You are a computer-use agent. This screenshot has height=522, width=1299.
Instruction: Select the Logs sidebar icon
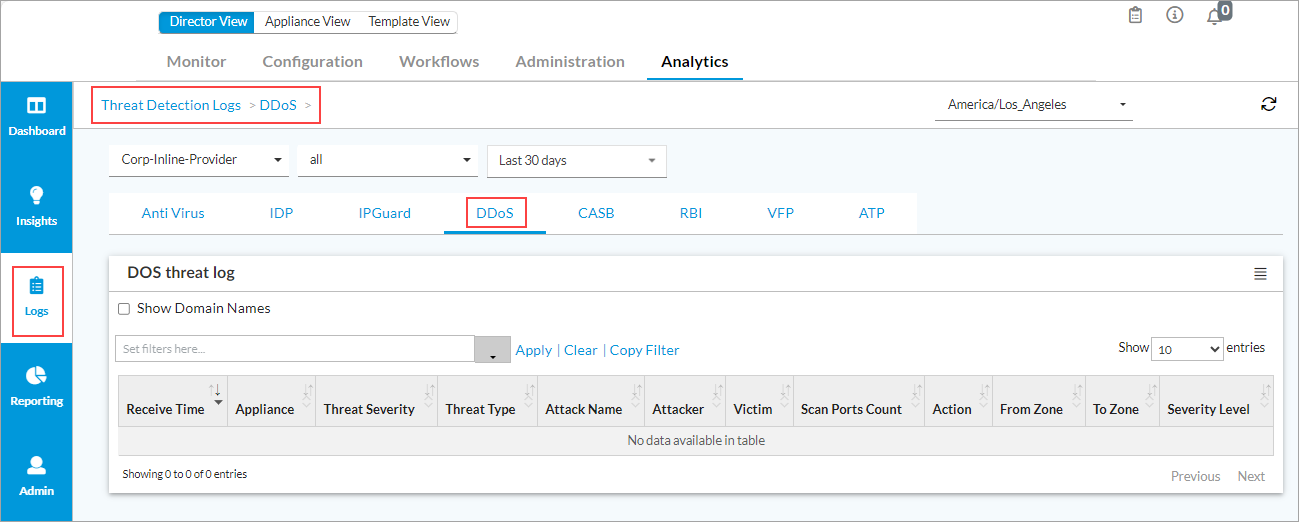(37, 287)
